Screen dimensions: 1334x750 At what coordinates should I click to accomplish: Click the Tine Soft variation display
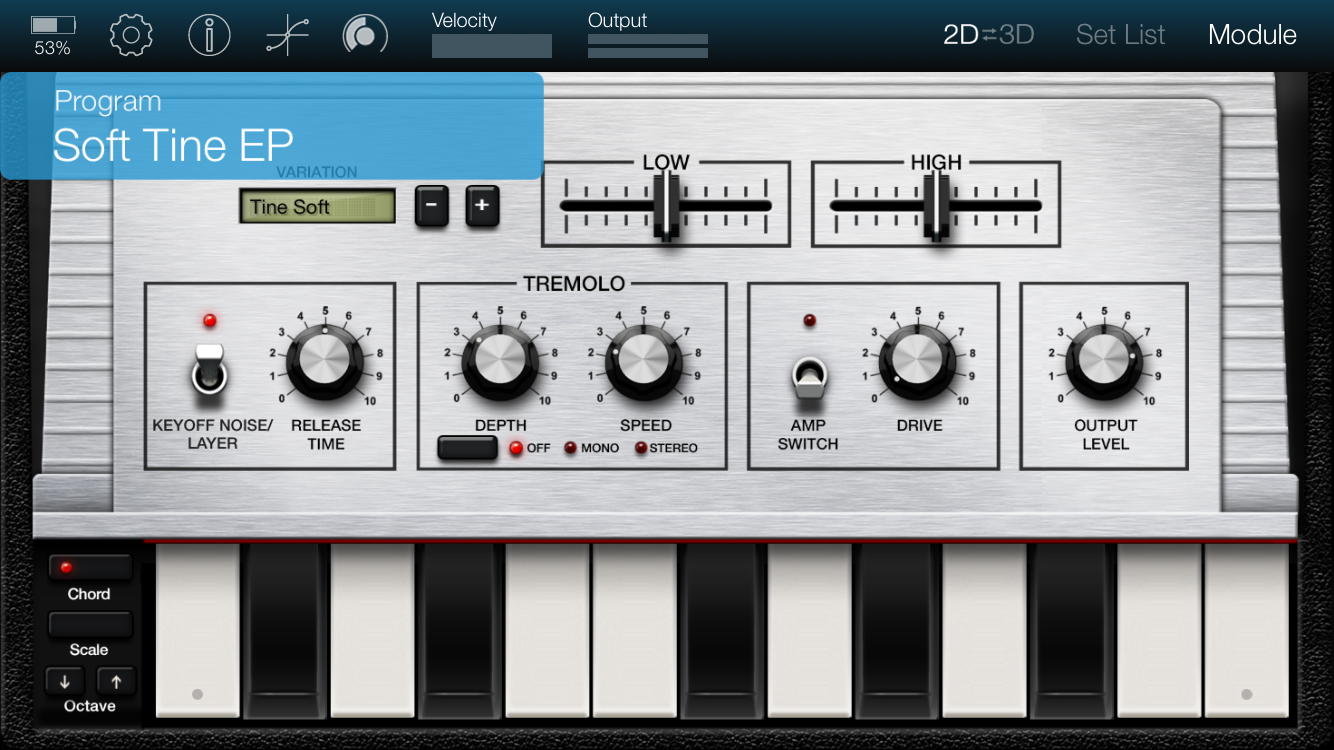click(x=317, y=207)
